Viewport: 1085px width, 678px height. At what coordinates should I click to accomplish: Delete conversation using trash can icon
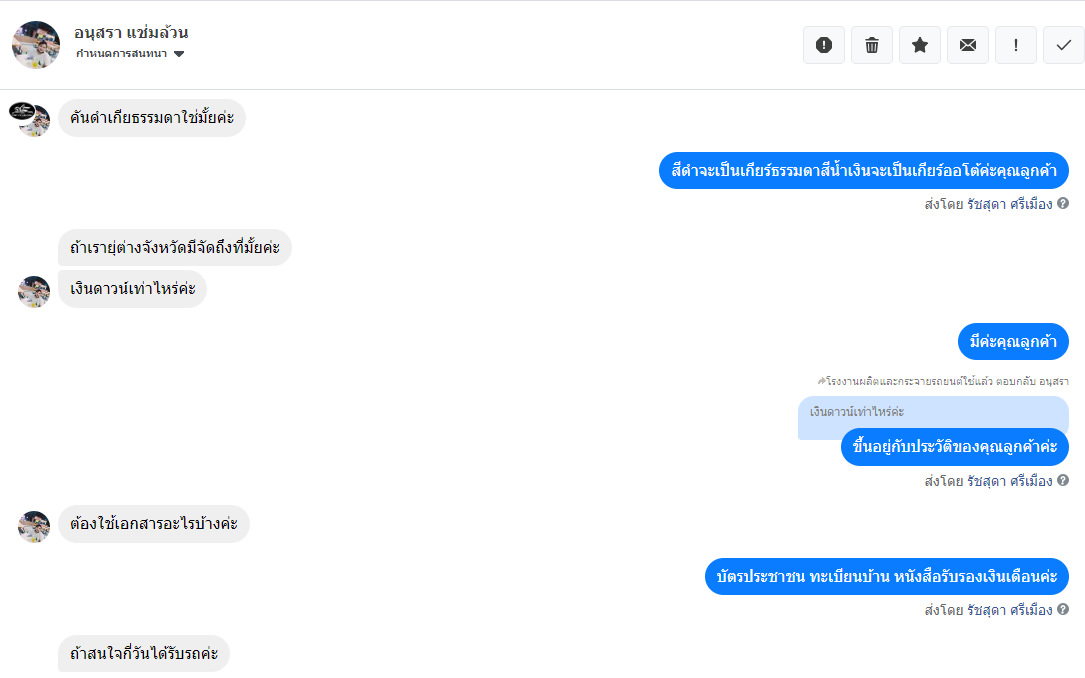pyautogui.click(x=872, y=45)
